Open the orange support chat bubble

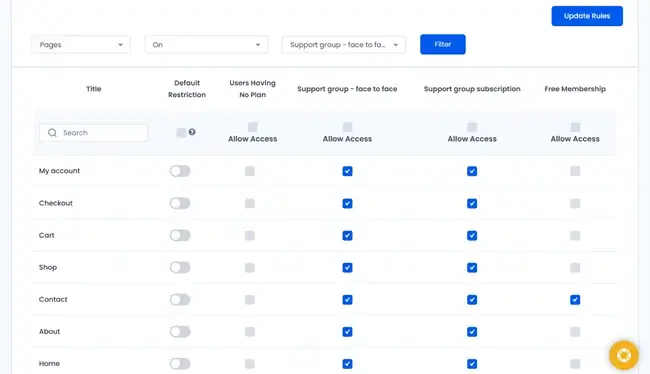[x=623, y=355]
